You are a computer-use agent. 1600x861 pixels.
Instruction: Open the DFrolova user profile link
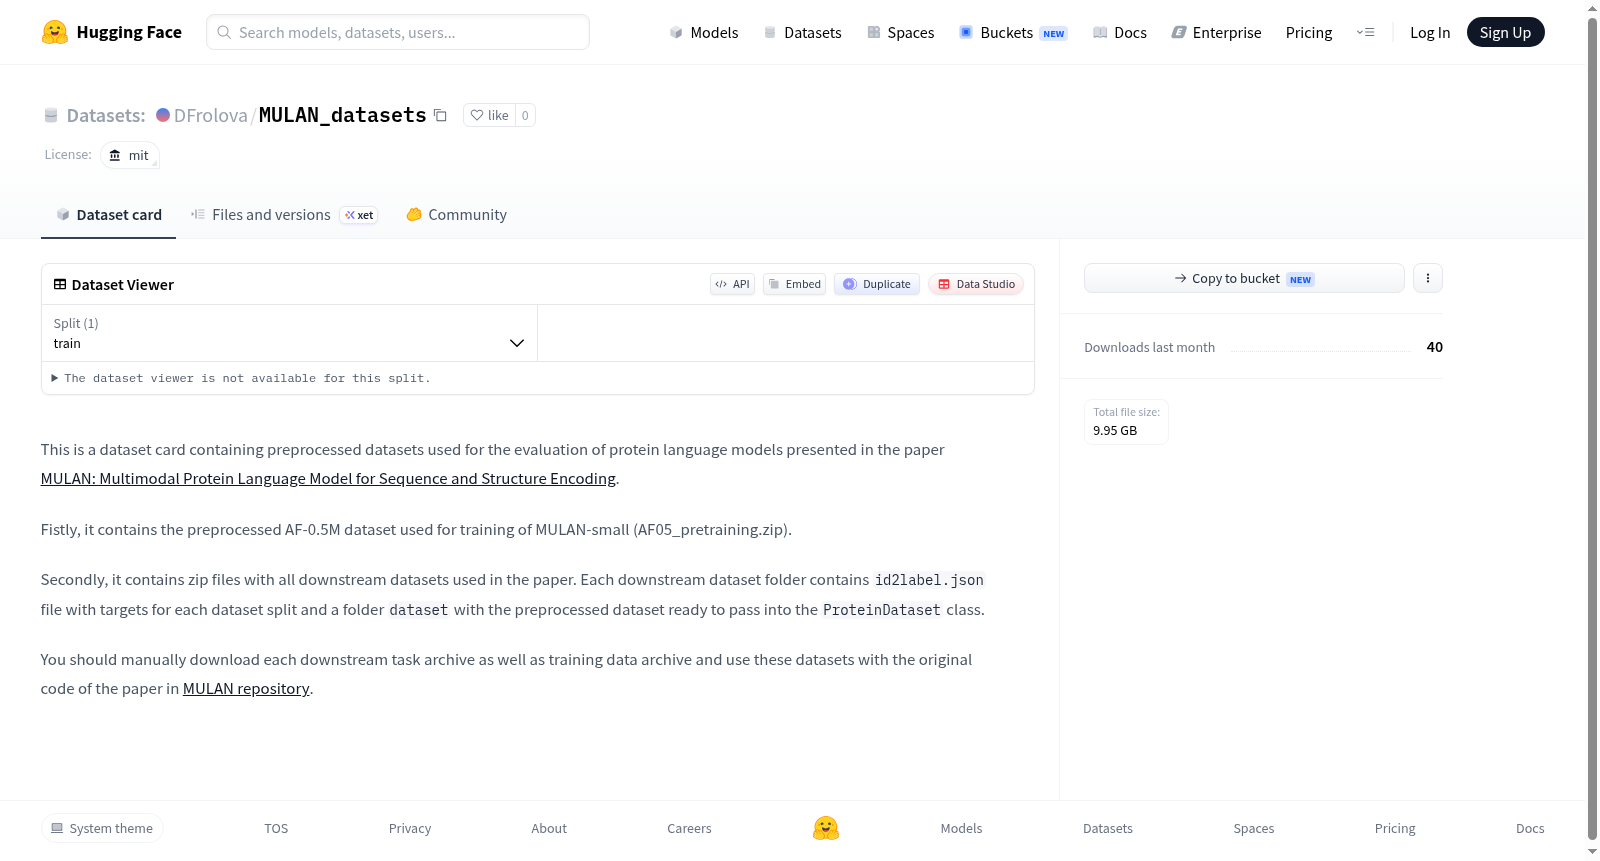tap(210, 115)
